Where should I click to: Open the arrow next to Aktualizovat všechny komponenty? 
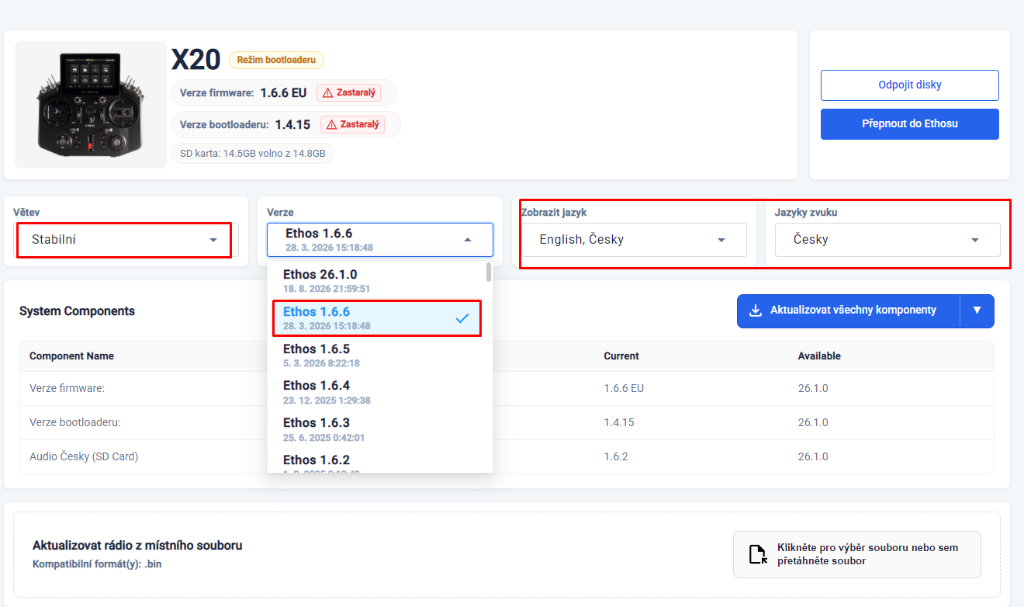point(977,310)
